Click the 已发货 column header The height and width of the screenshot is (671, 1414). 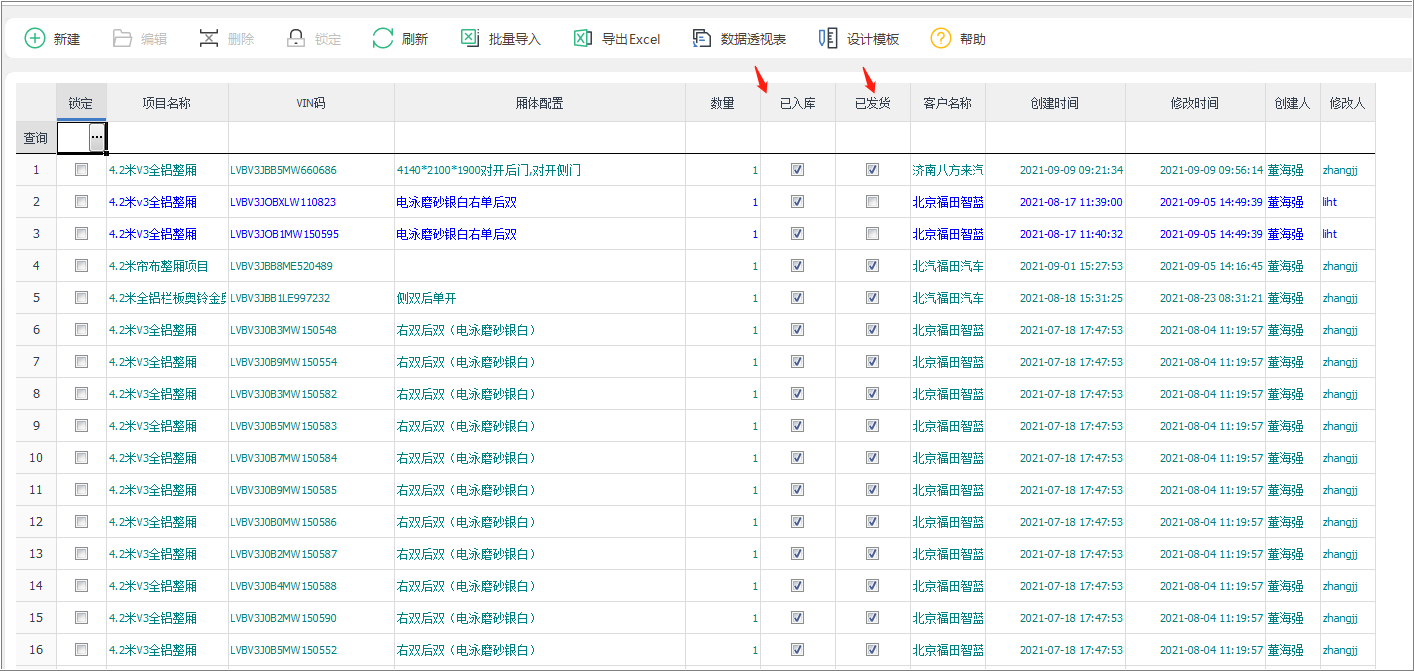(873, 103)
